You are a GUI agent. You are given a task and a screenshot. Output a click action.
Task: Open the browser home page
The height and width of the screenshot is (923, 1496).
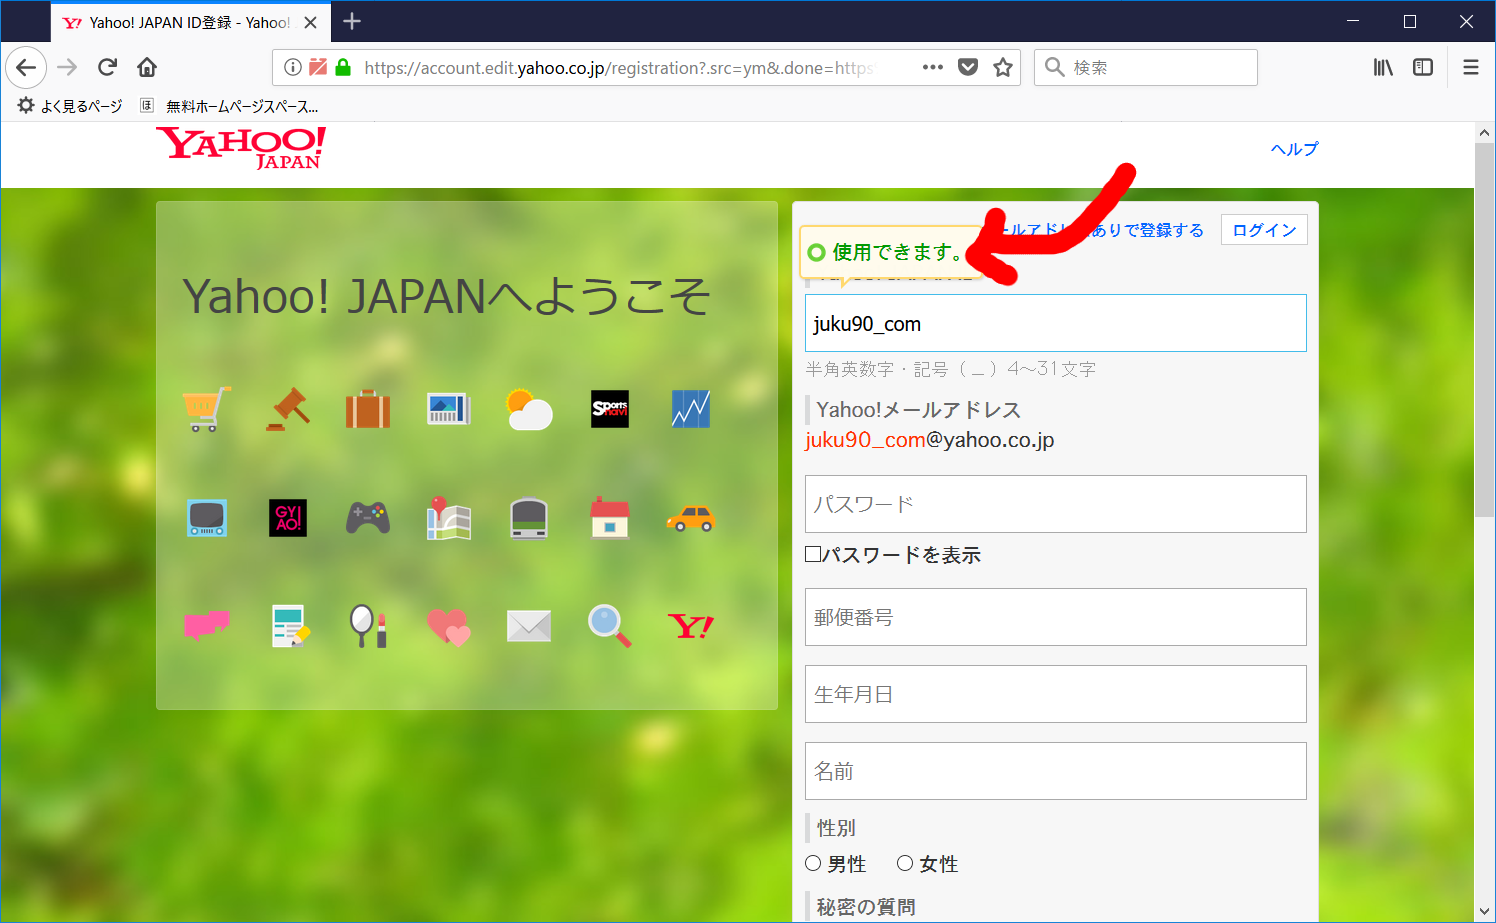[x=147, y=67]
